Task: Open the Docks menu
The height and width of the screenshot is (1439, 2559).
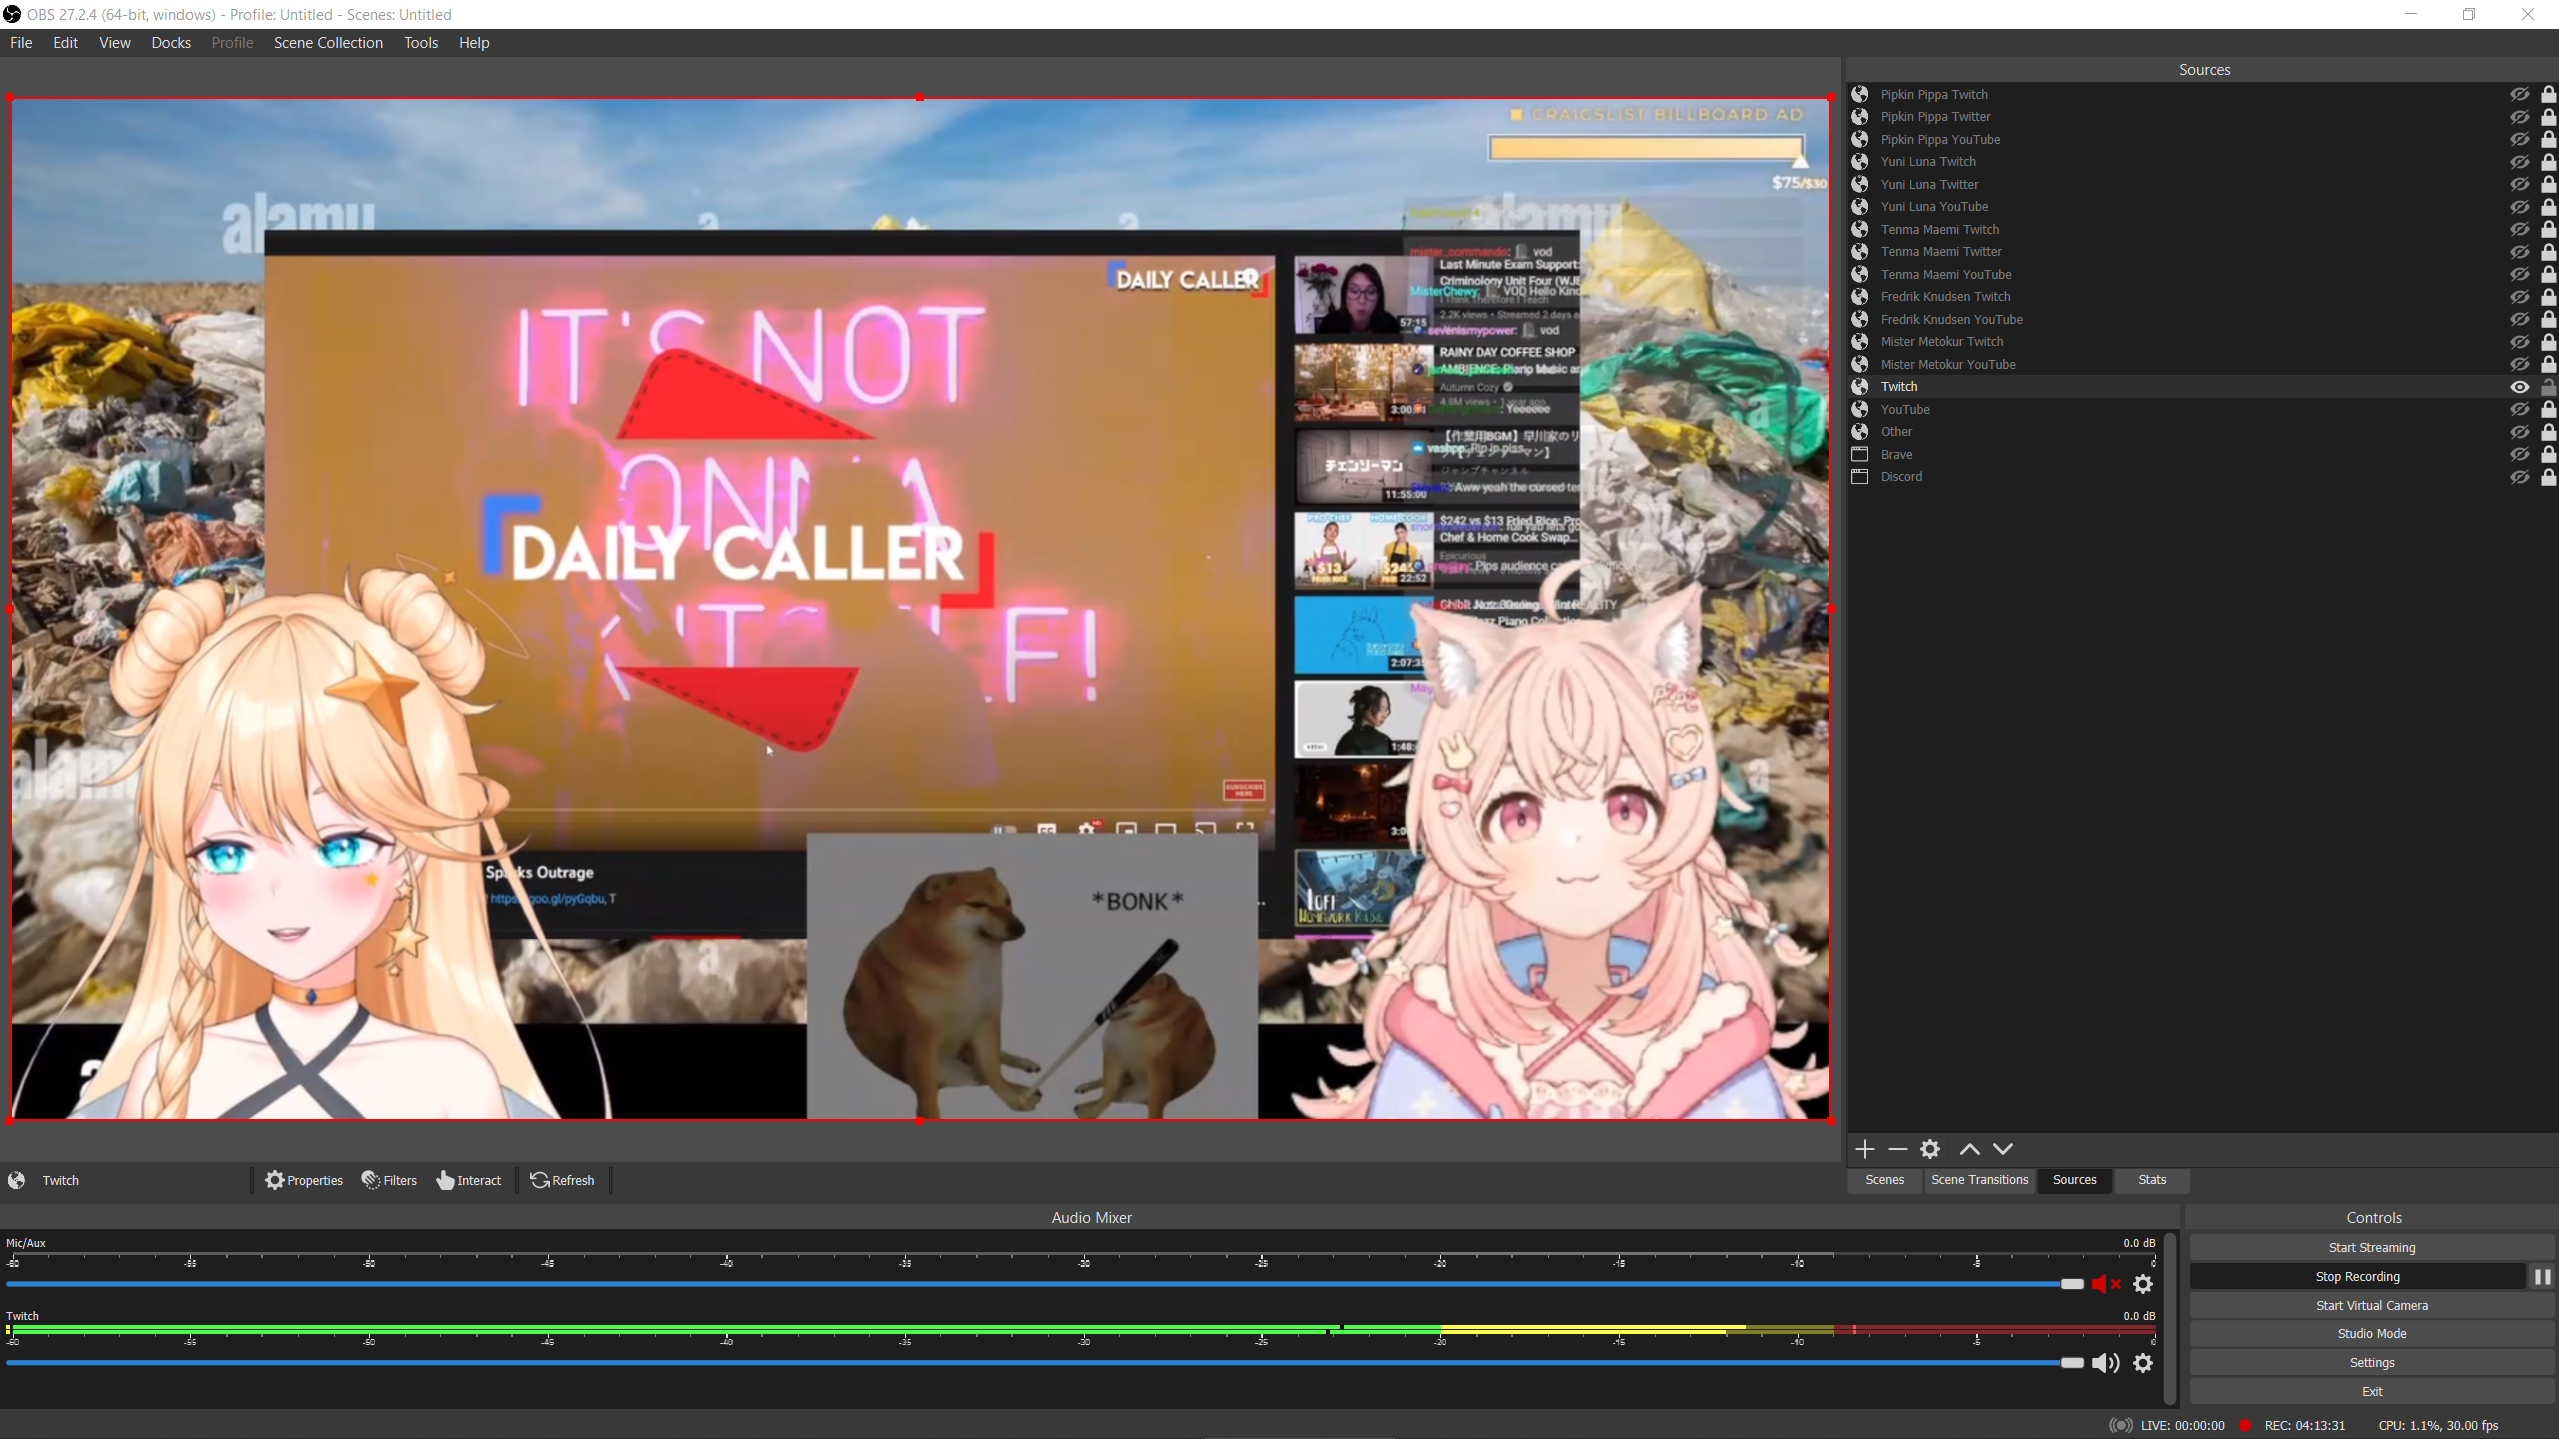Action: pyautogui.click(x=171, y=43)
